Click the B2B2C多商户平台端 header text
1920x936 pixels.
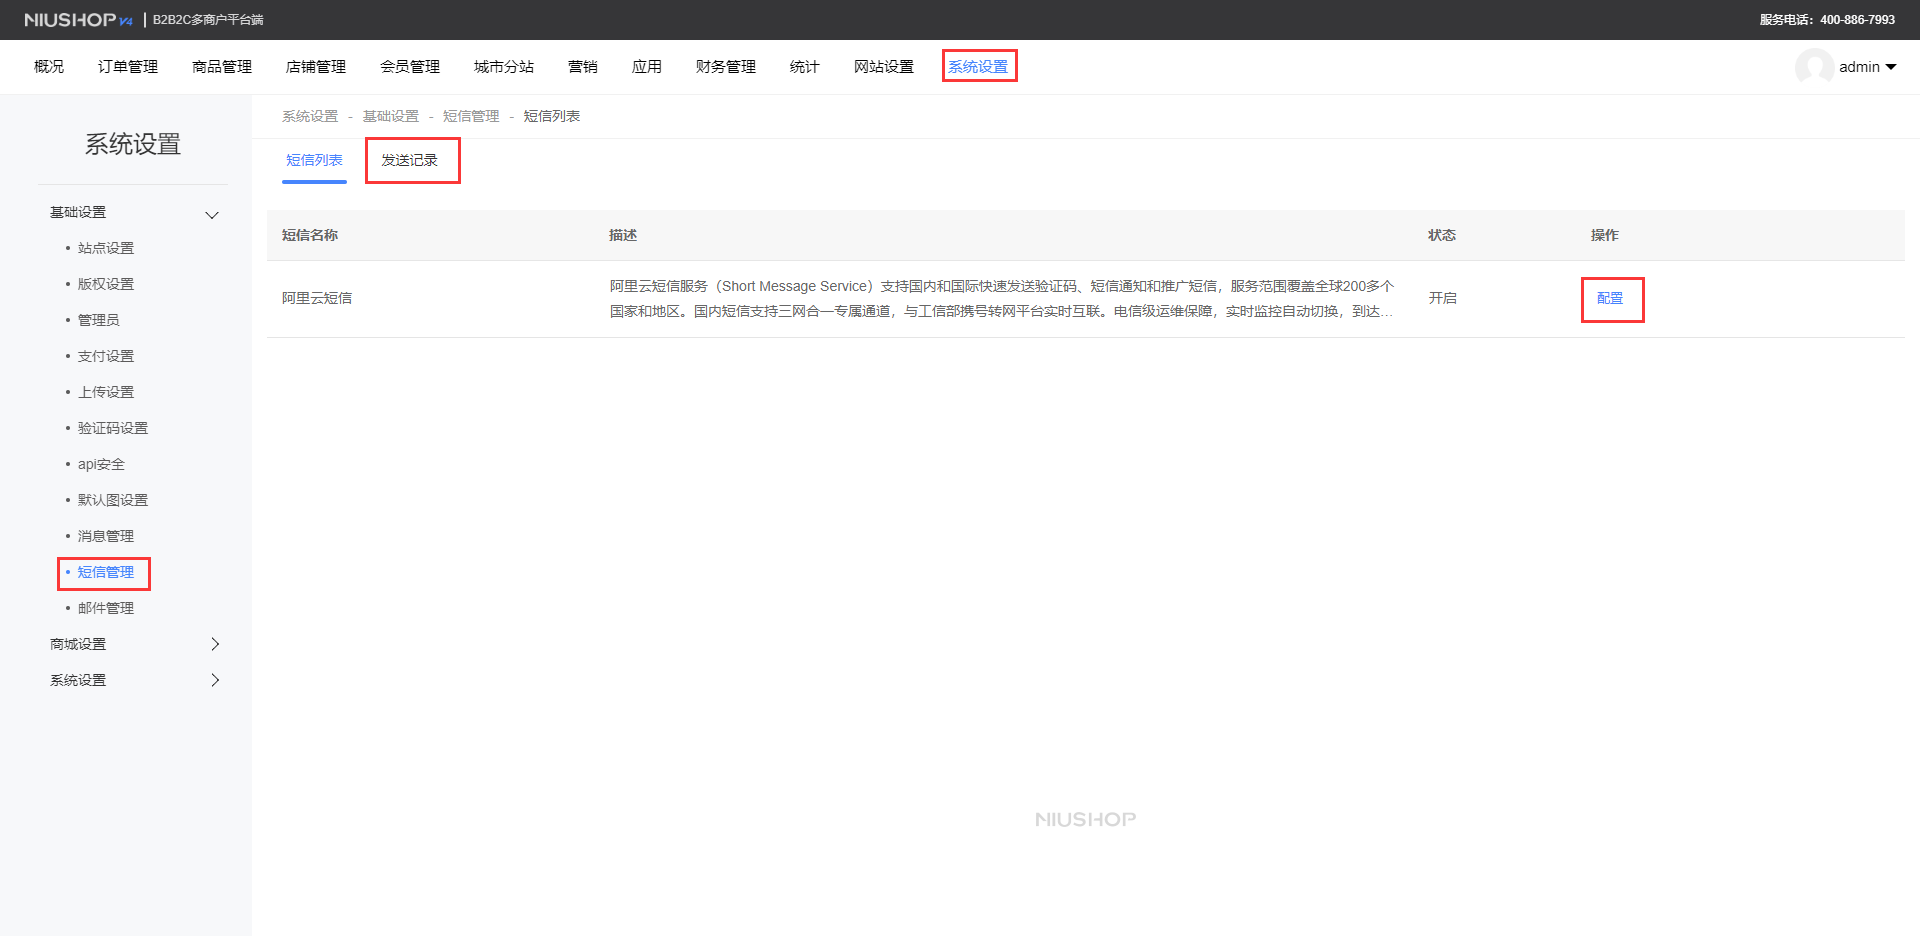click(x=208, y=20)
